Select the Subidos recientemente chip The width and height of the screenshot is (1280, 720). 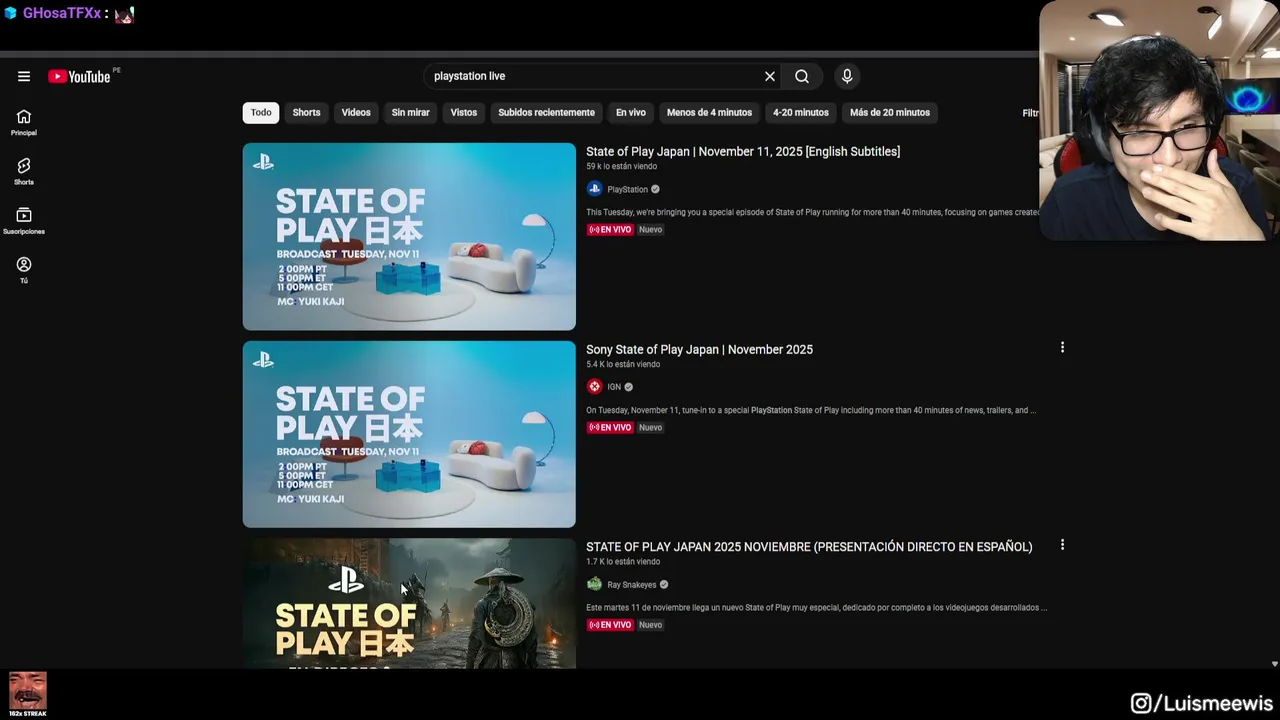point(546,112)
